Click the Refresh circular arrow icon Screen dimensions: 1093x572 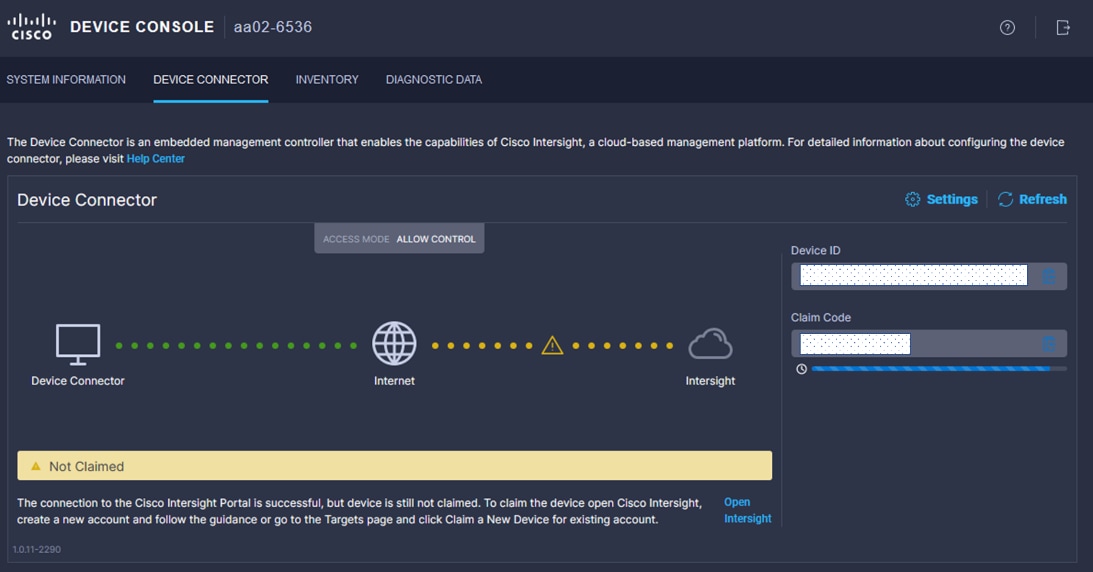(x=1005, y=199)
